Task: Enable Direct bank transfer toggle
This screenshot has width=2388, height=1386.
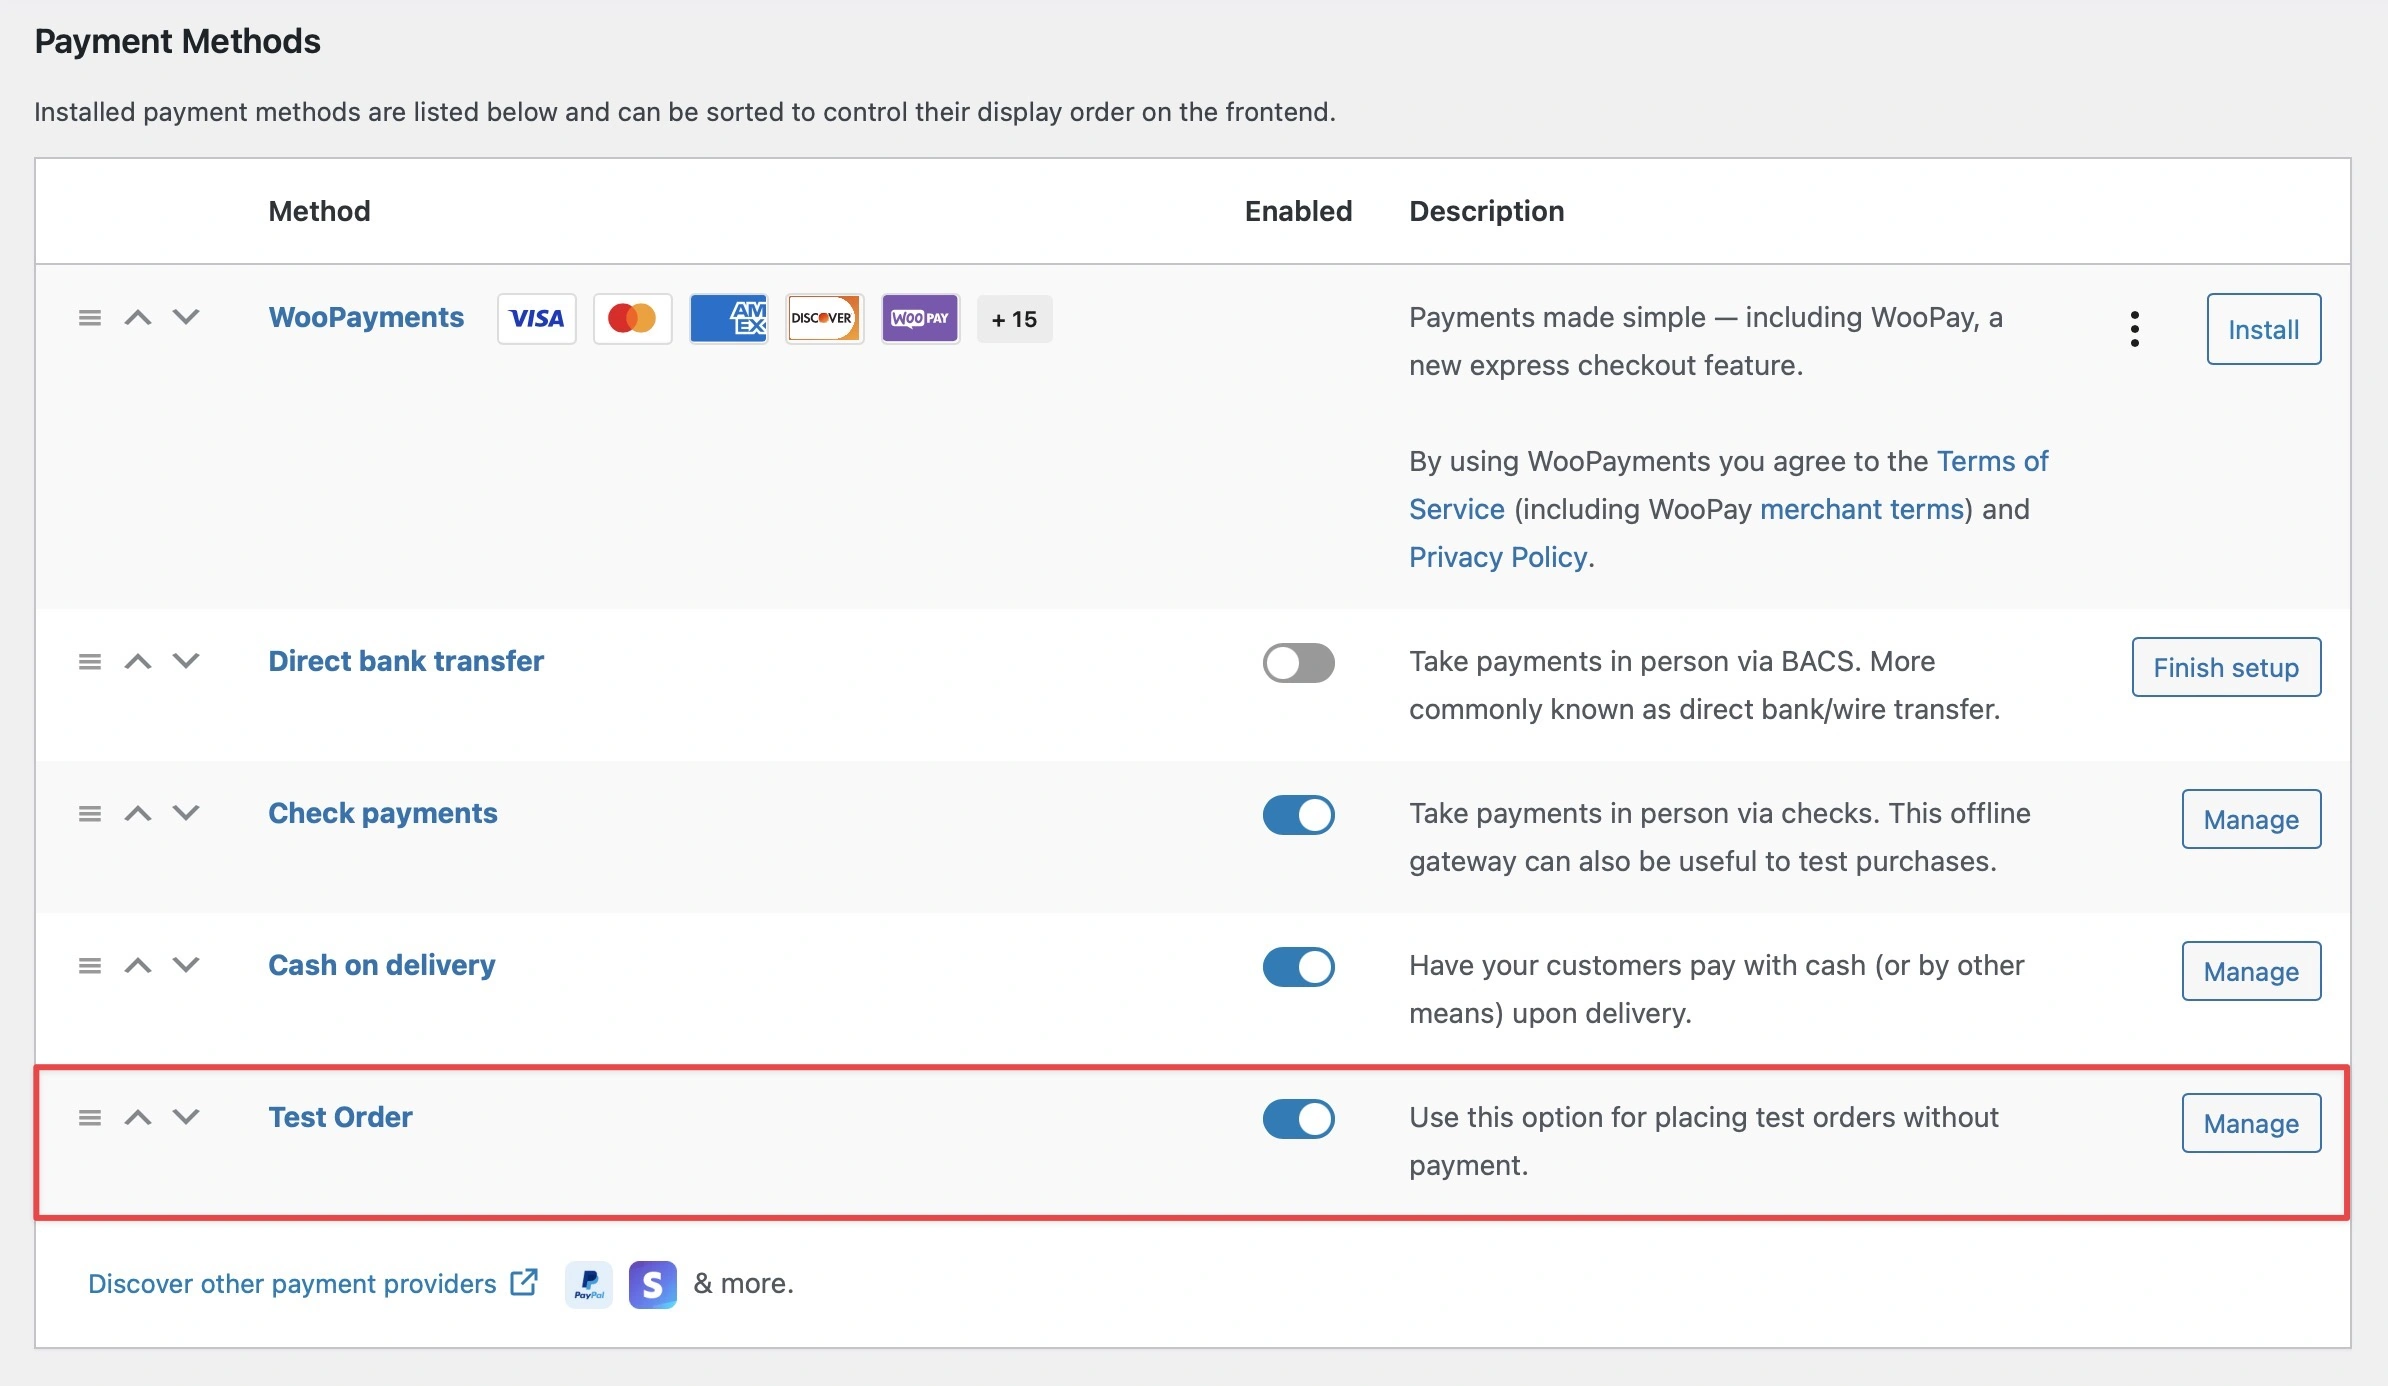Action: (1298, 663)
